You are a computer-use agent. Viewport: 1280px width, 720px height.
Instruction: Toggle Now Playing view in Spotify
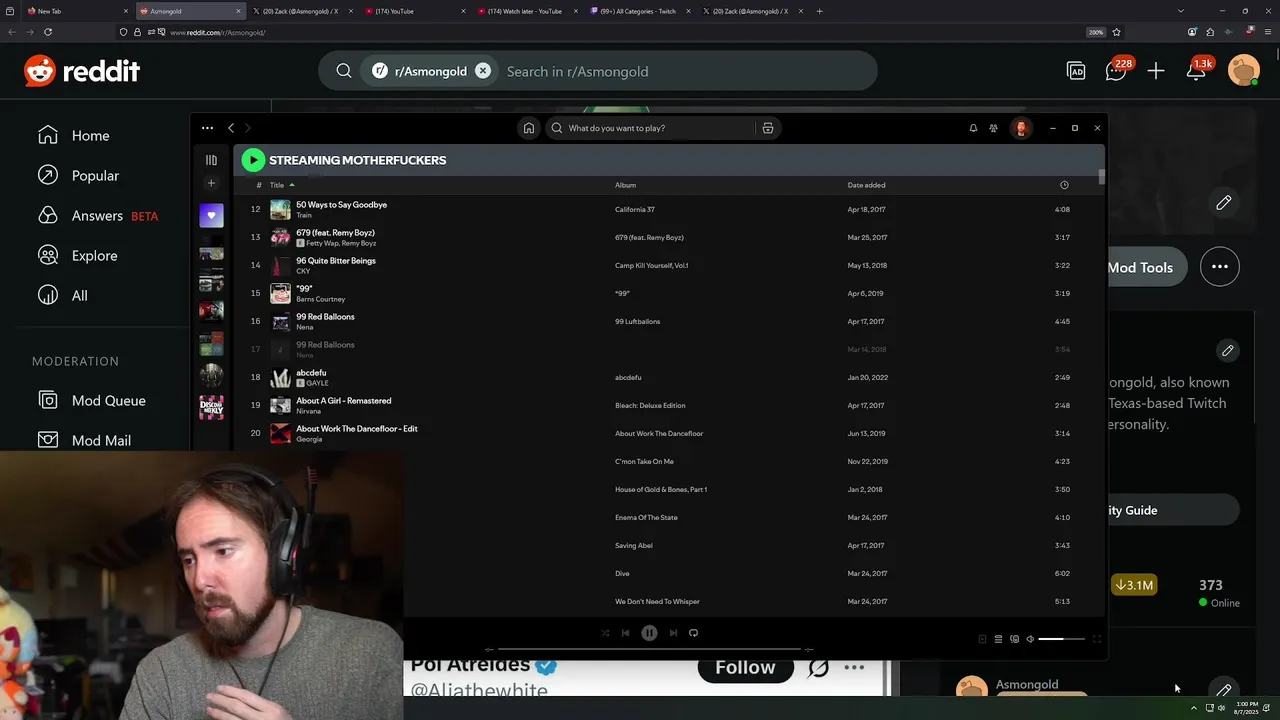(x=982, y=639)
